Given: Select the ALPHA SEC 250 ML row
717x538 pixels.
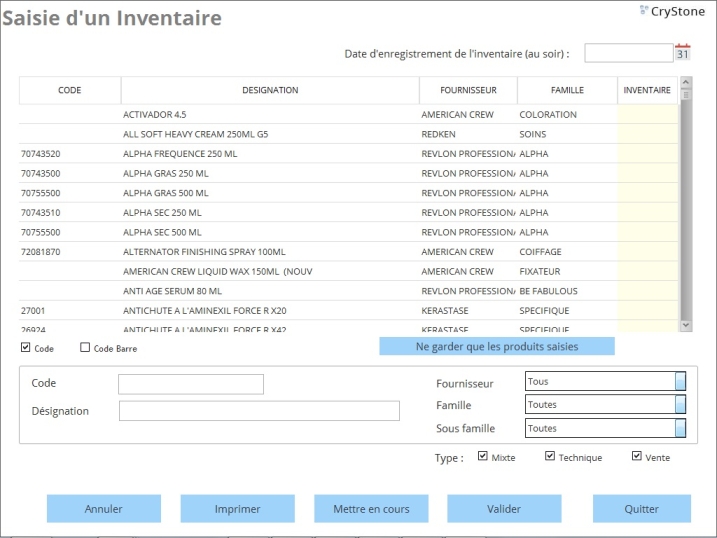Looking at the screenshot, I should (348, 213).
